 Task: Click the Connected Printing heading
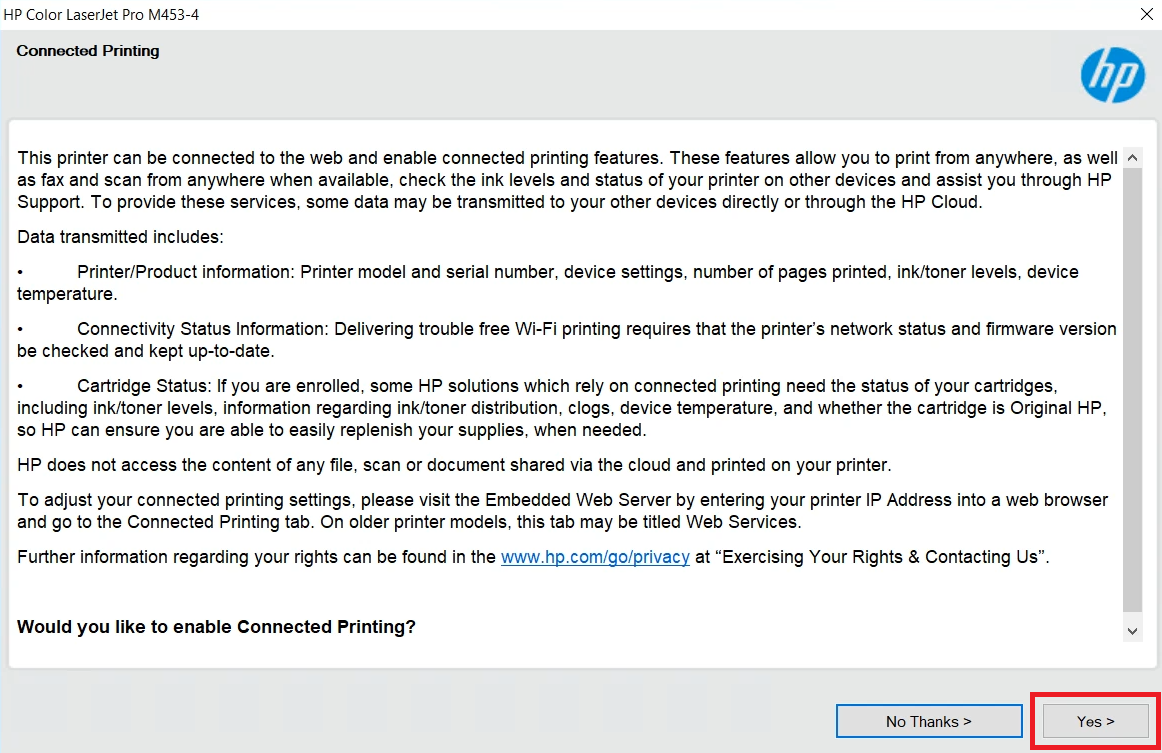87,51
